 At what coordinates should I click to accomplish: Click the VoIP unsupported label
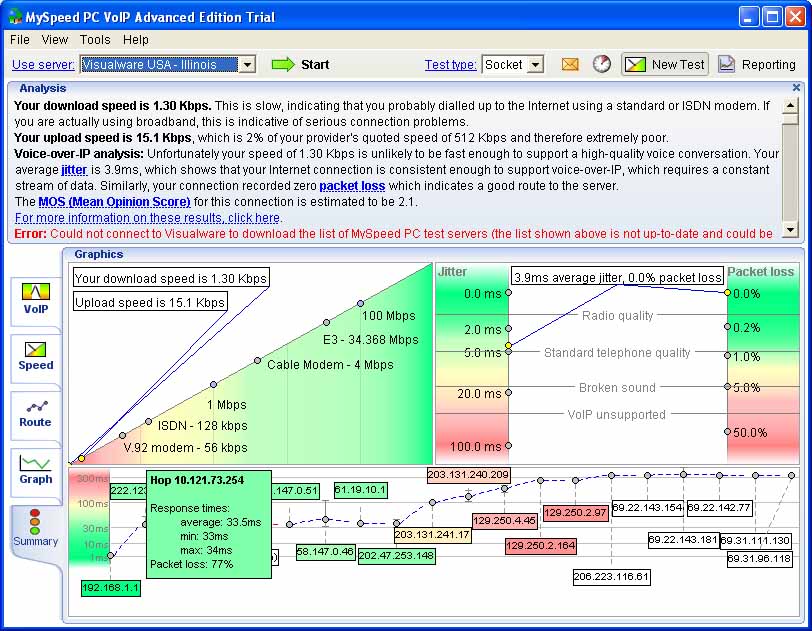(x=616, y=414)
